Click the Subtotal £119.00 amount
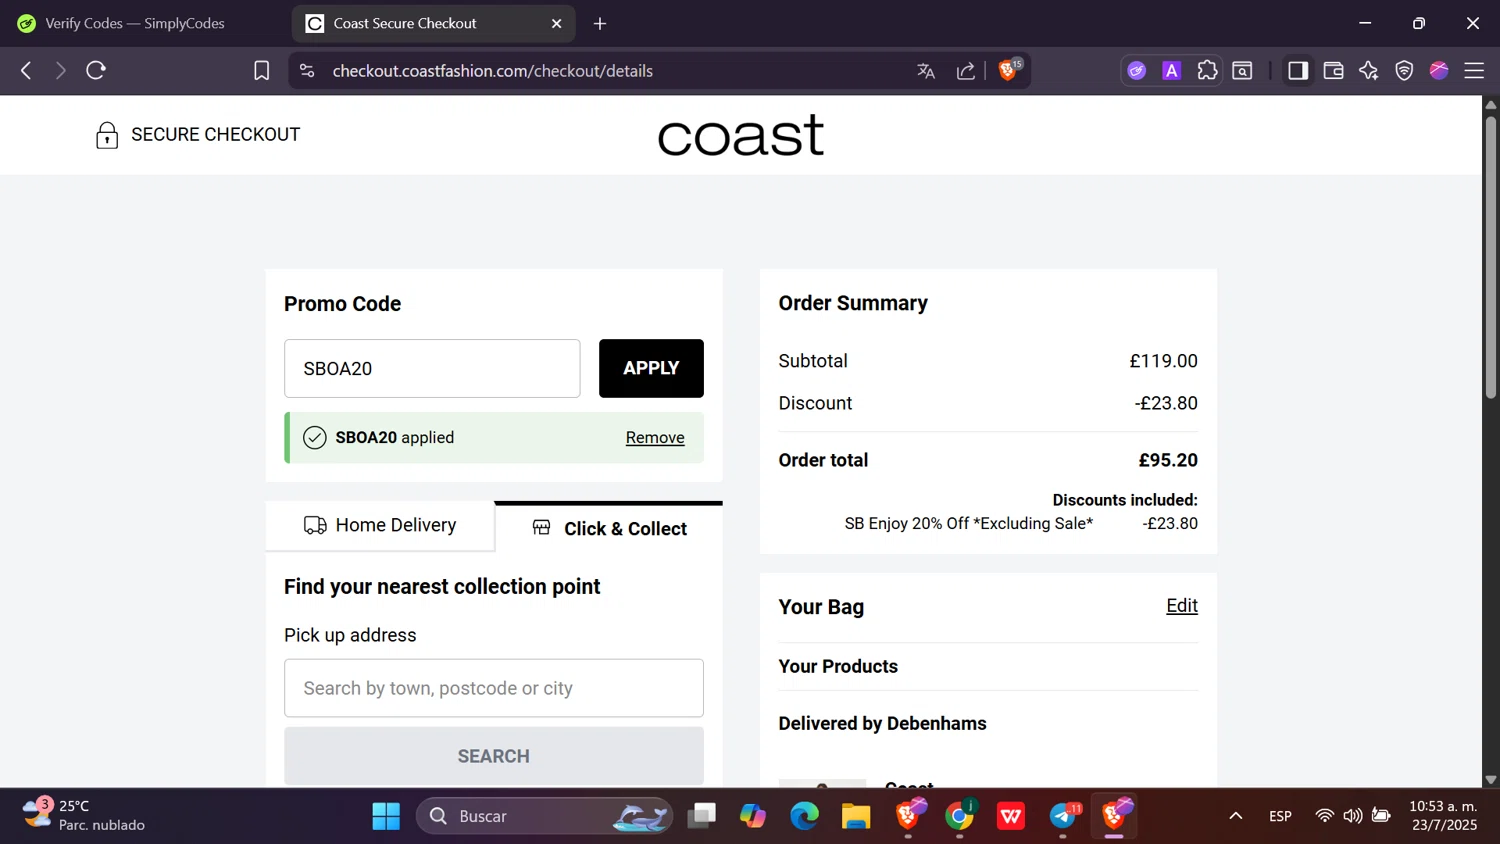The image size is (1500, 844). click(x=1164, y=361)
